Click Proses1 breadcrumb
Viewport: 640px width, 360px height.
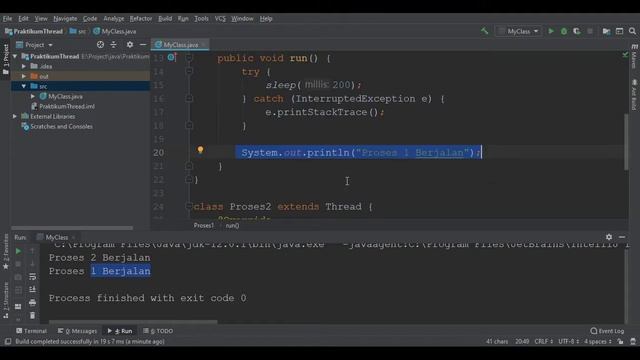pos(203,225)
